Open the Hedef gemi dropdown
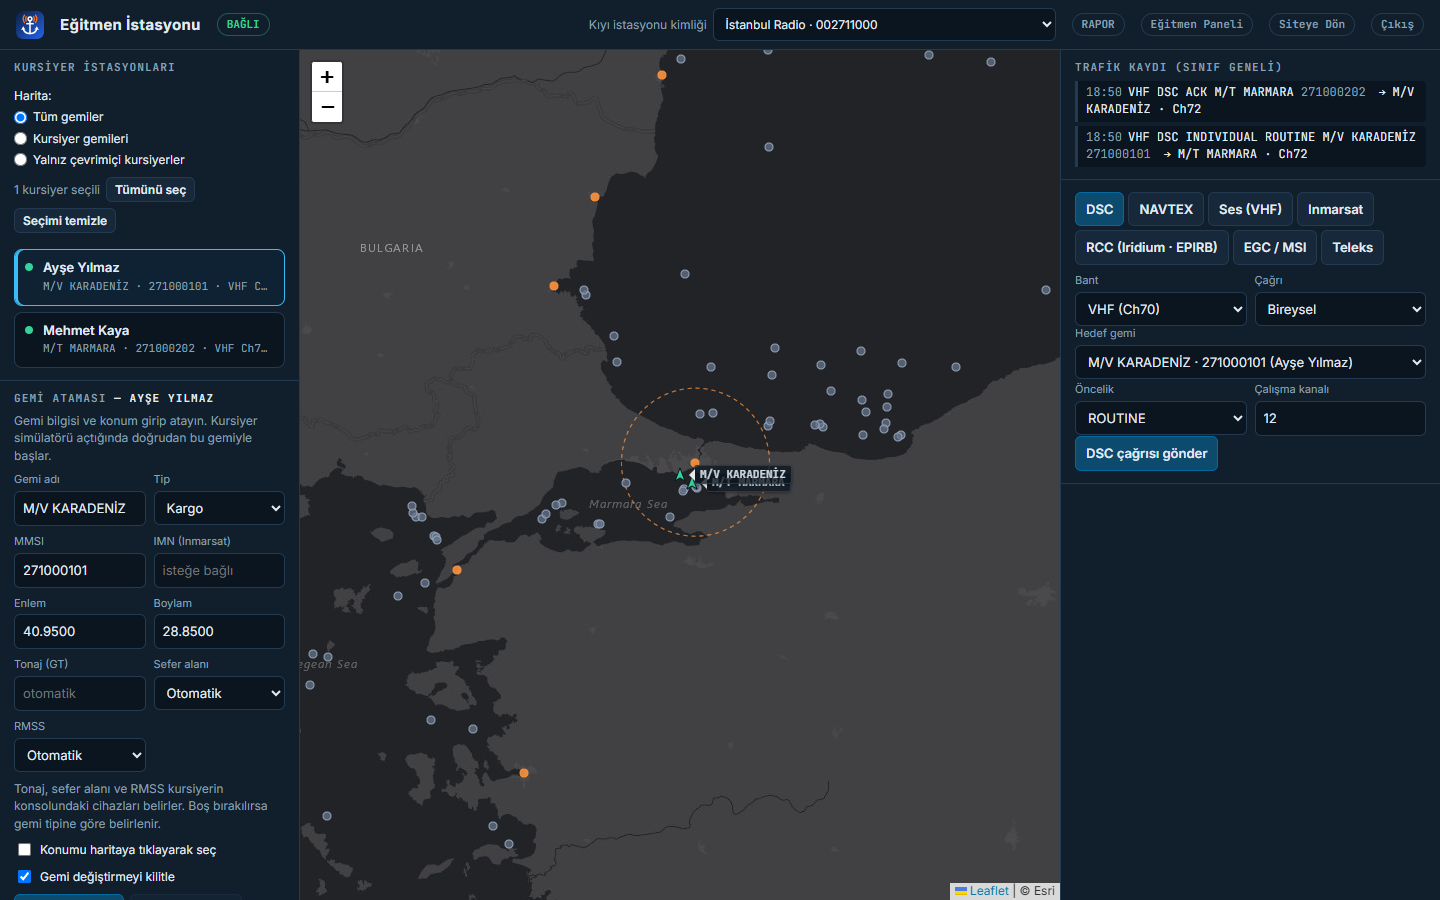The width and height of the screenshot is (1440, 900). click(x=1250, y=362)
